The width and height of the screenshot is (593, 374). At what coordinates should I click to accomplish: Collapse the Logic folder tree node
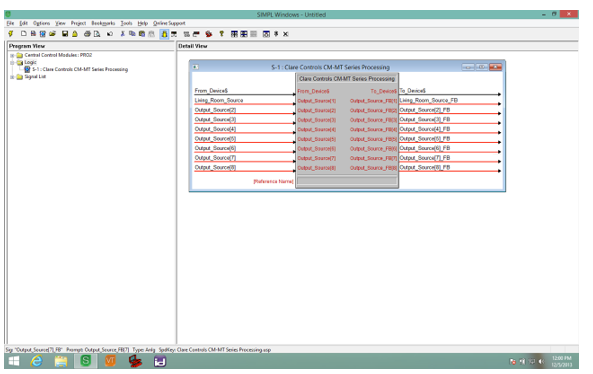[x=12, y=62]
